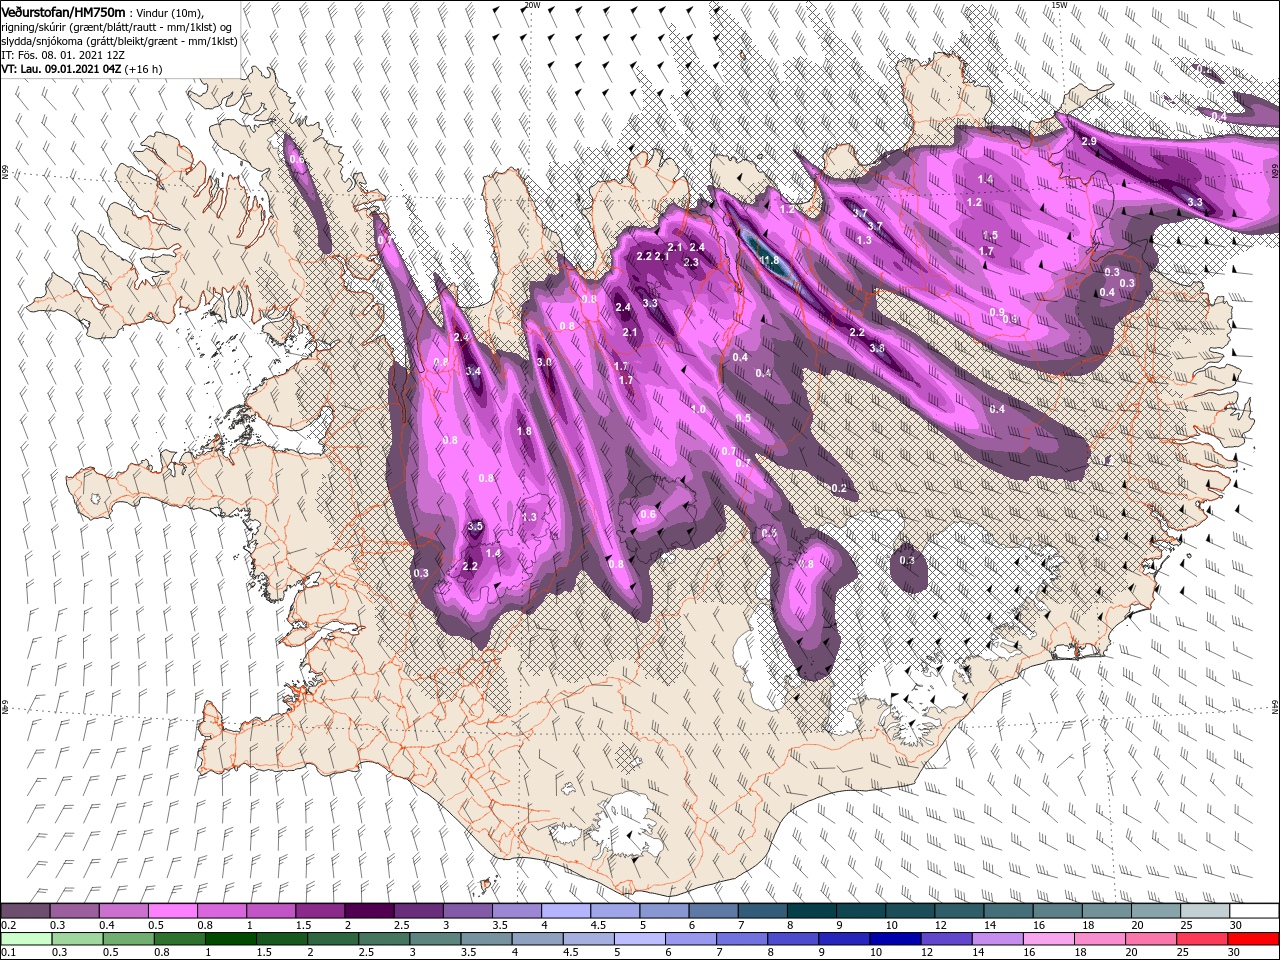Pick the darkest purple swatch in upper legend row
The height and width of the screenshot is (960, 1280).
[368, 911]
